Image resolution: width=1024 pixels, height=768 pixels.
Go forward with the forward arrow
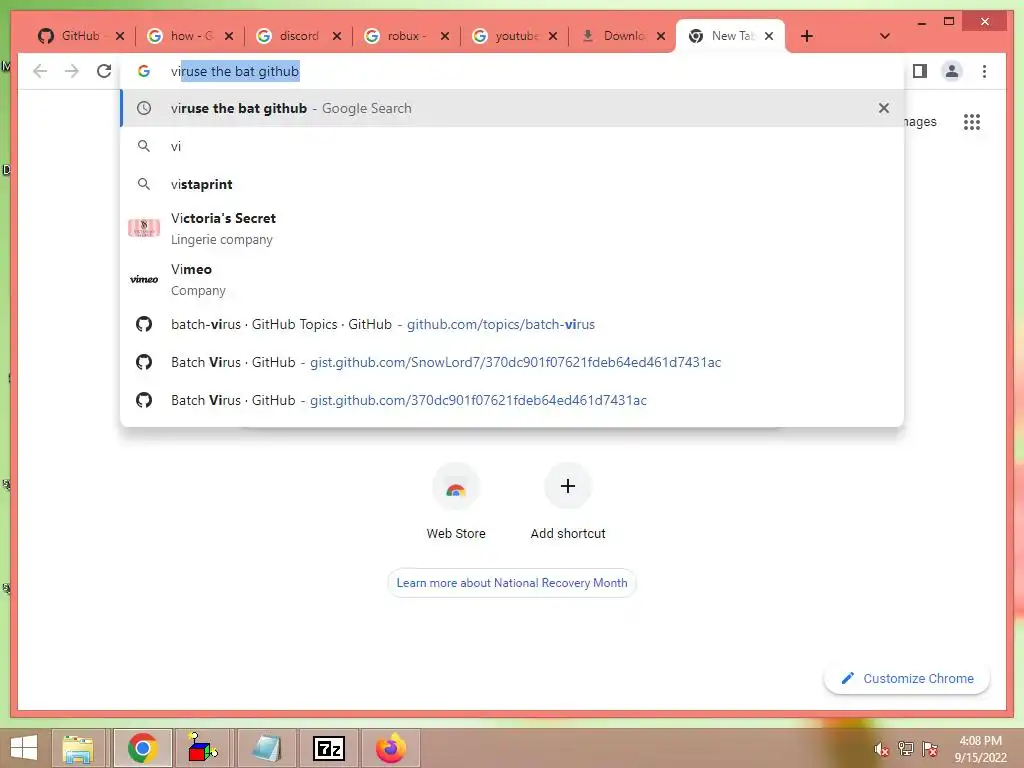(x=72, y=71)
